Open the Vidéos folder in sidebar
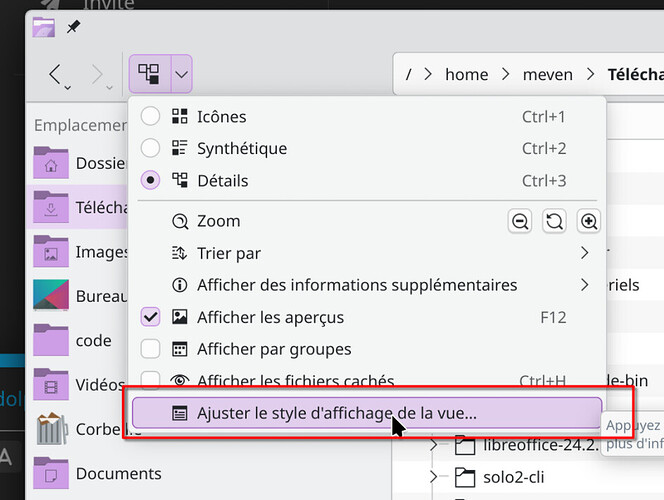Screen dimensions: 664x500 (x=51, y=385)
